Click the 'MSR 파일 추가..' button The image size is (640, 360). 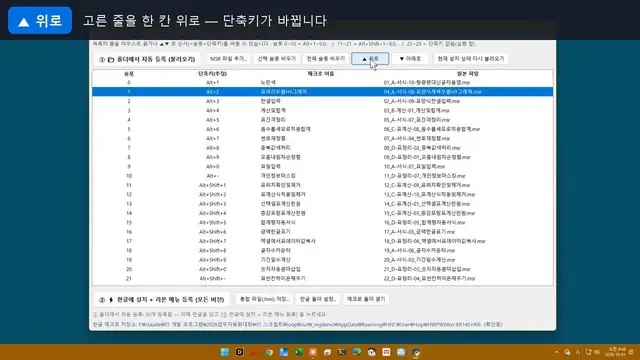click(x=229, y=59)
